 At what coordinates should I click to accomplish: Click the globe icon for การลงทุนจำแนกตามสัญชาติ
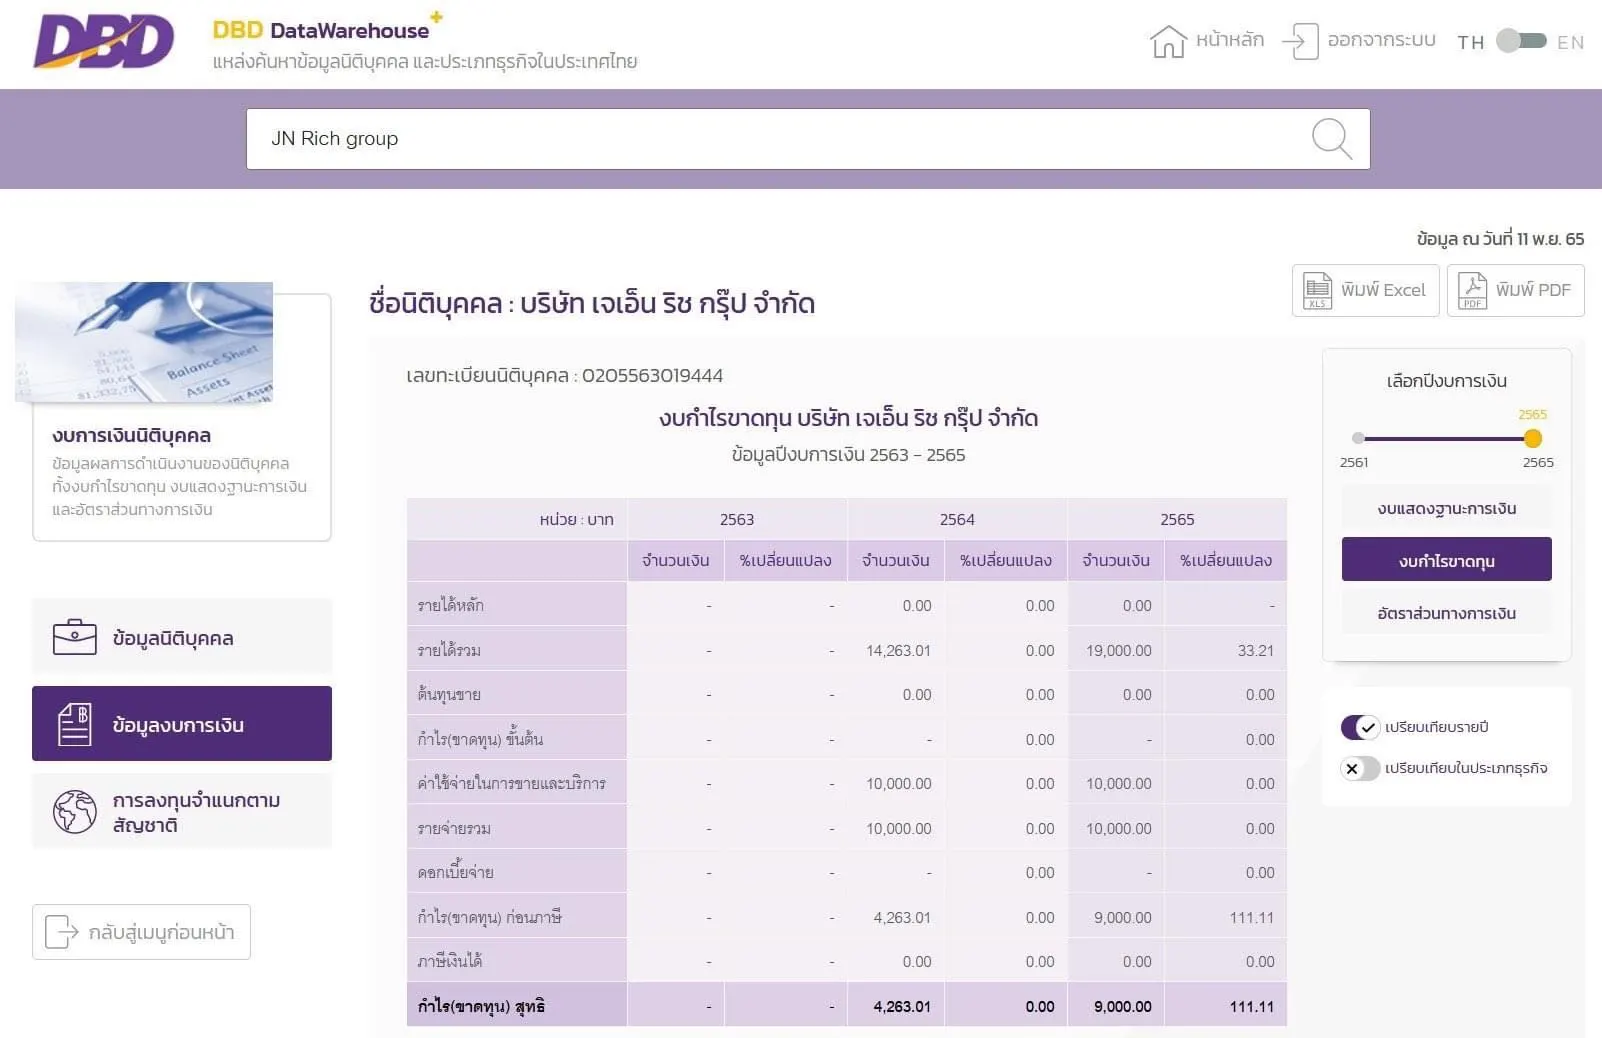click(x=75, y=812)
